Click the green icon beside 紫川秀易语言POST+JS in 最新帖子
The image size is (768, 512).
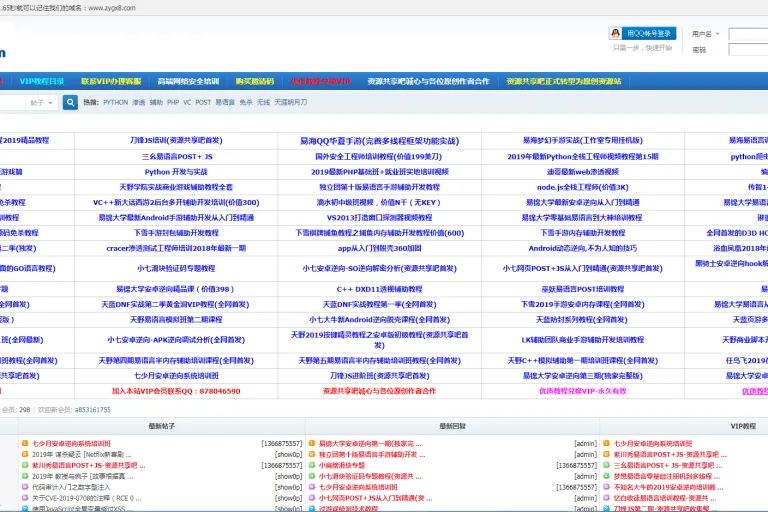point(25,465)
